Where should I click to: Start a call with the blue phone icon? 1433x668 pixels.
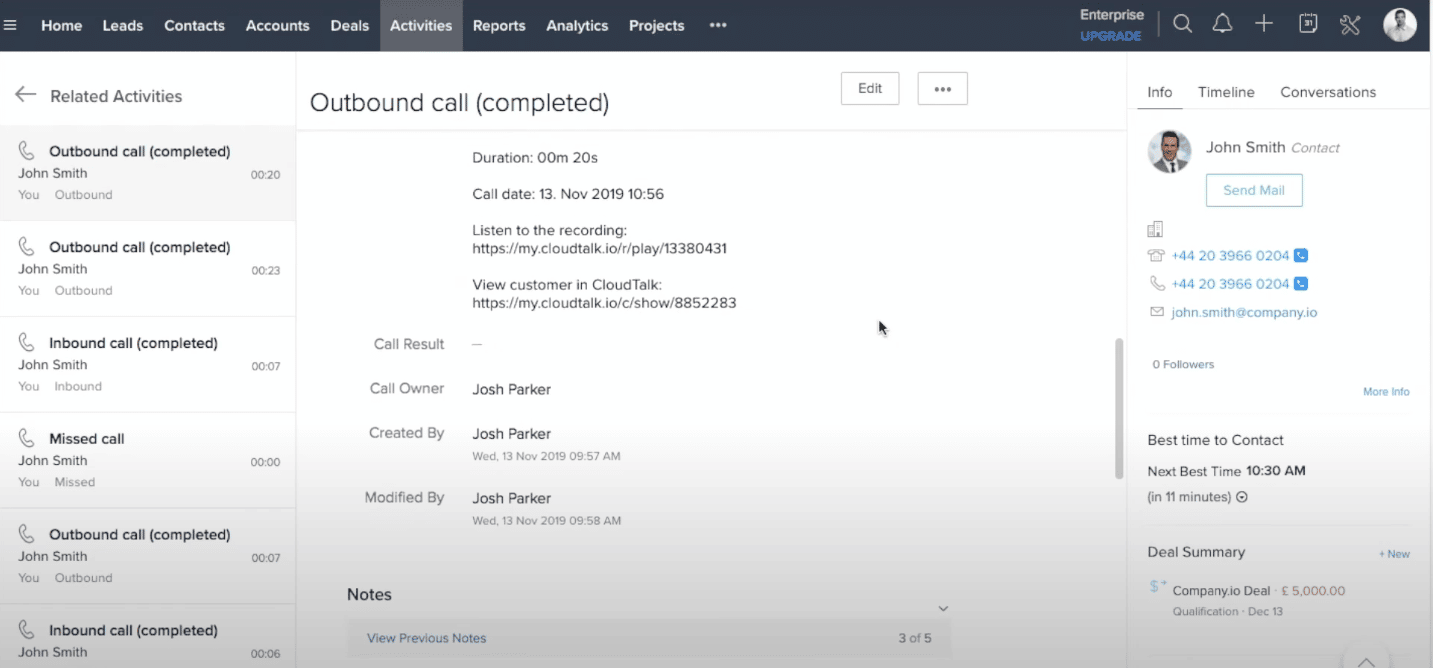pyautogui.click(x=1299, y=255)
